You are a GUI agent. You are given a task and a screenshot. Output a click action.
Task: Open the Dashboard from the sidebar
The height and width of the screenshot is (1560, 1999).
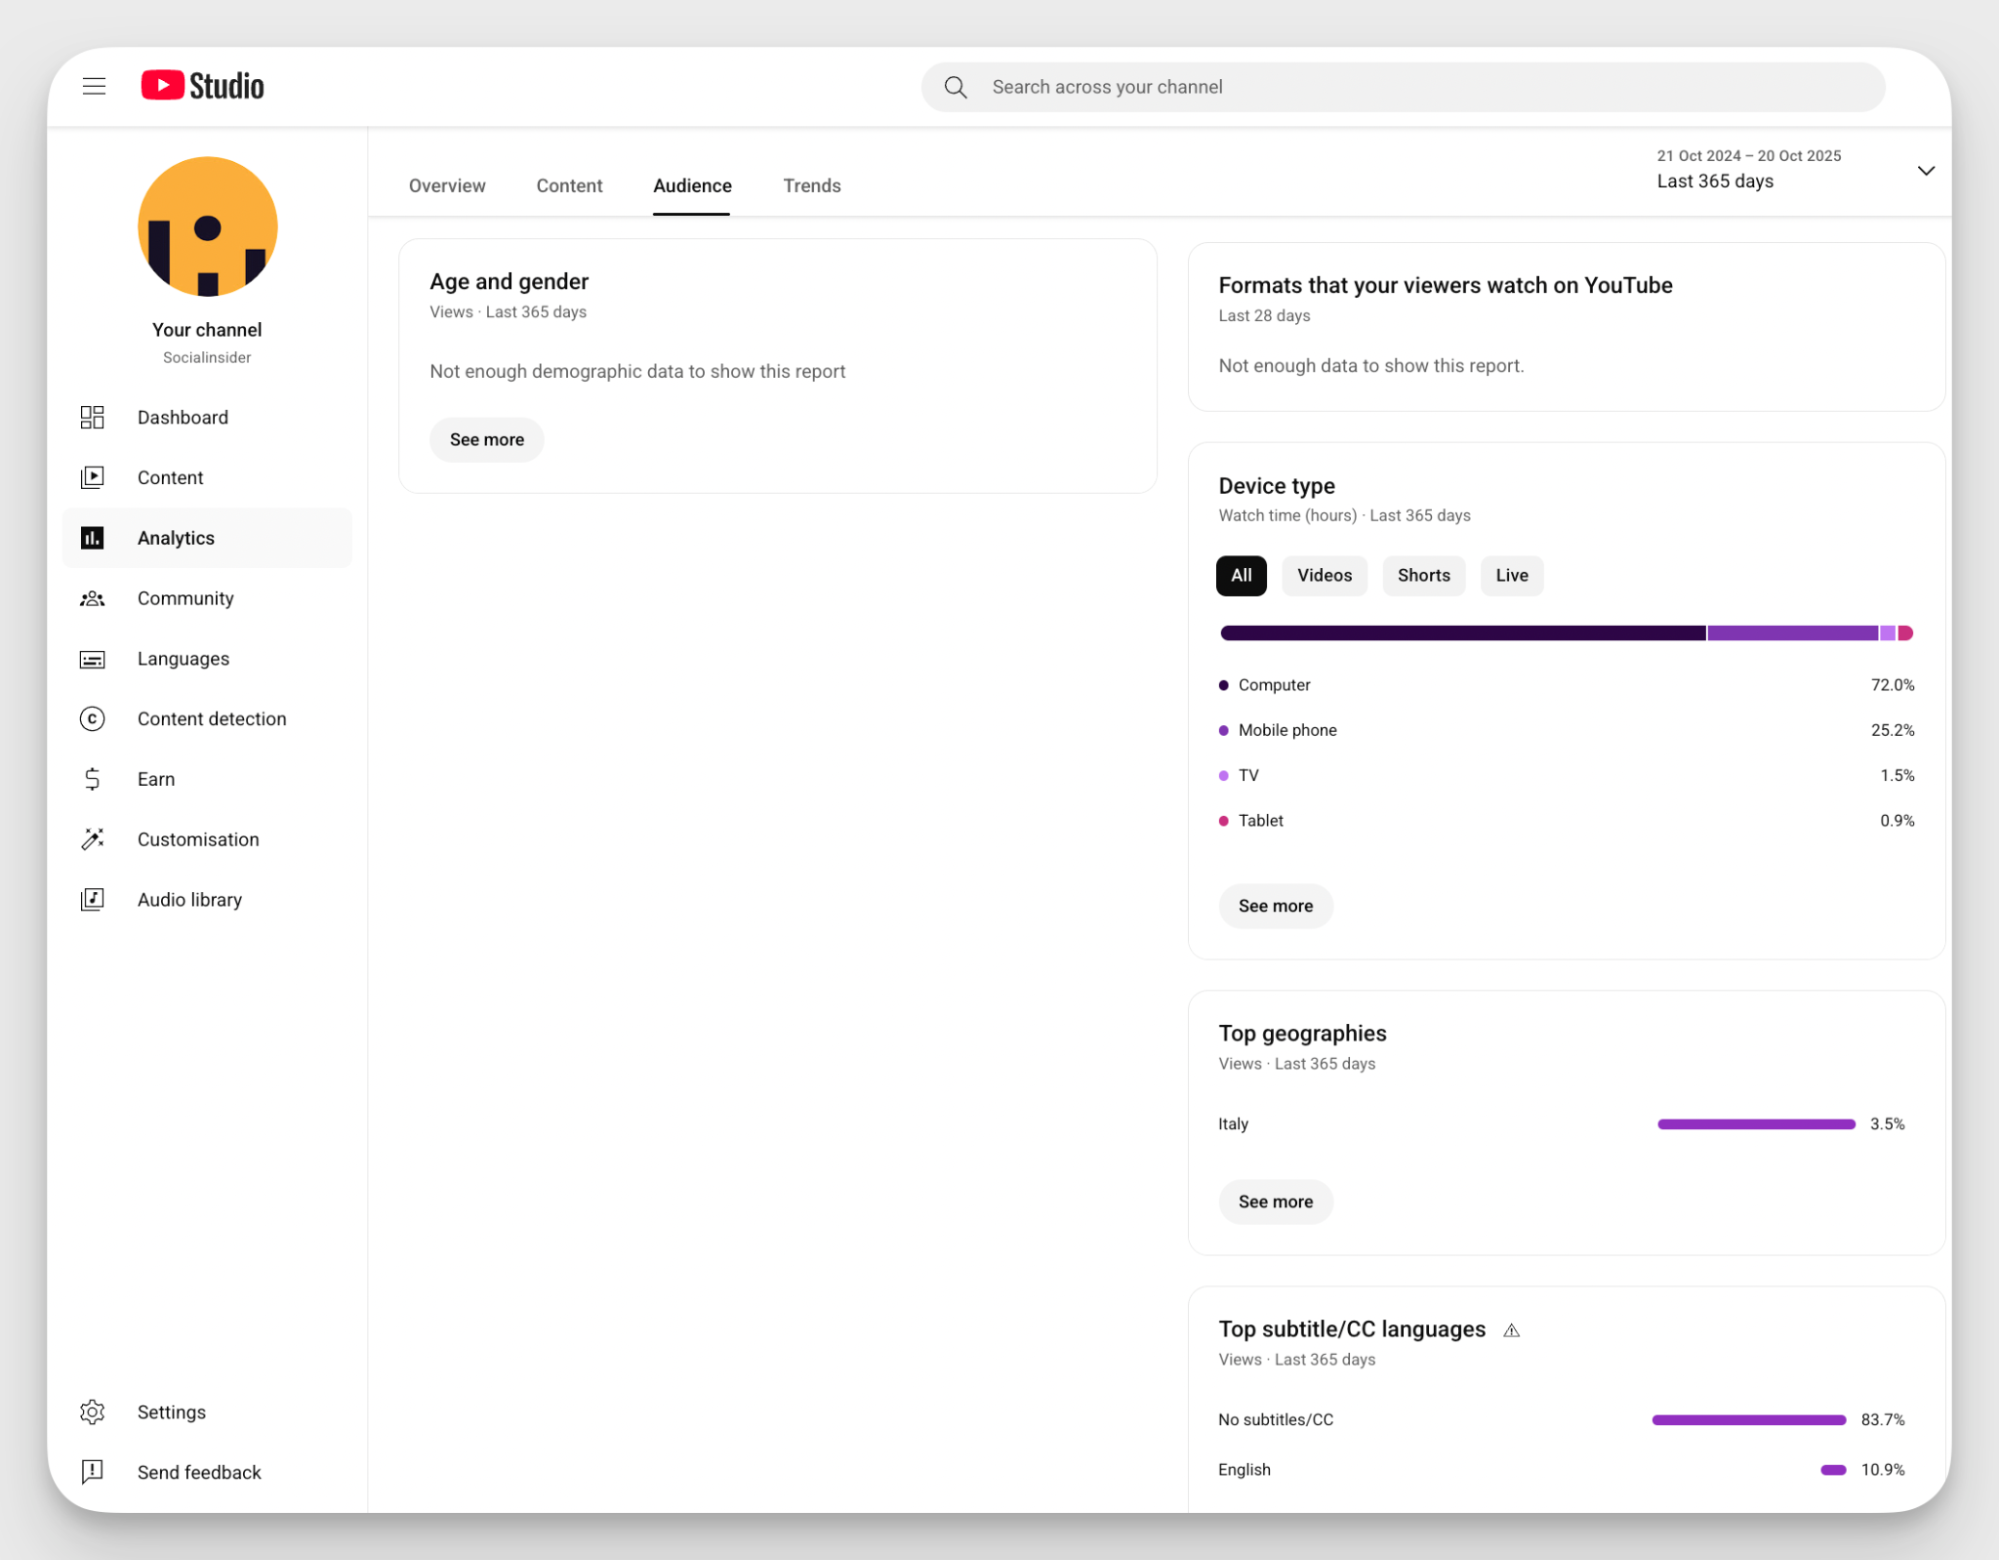pos(182,417)
